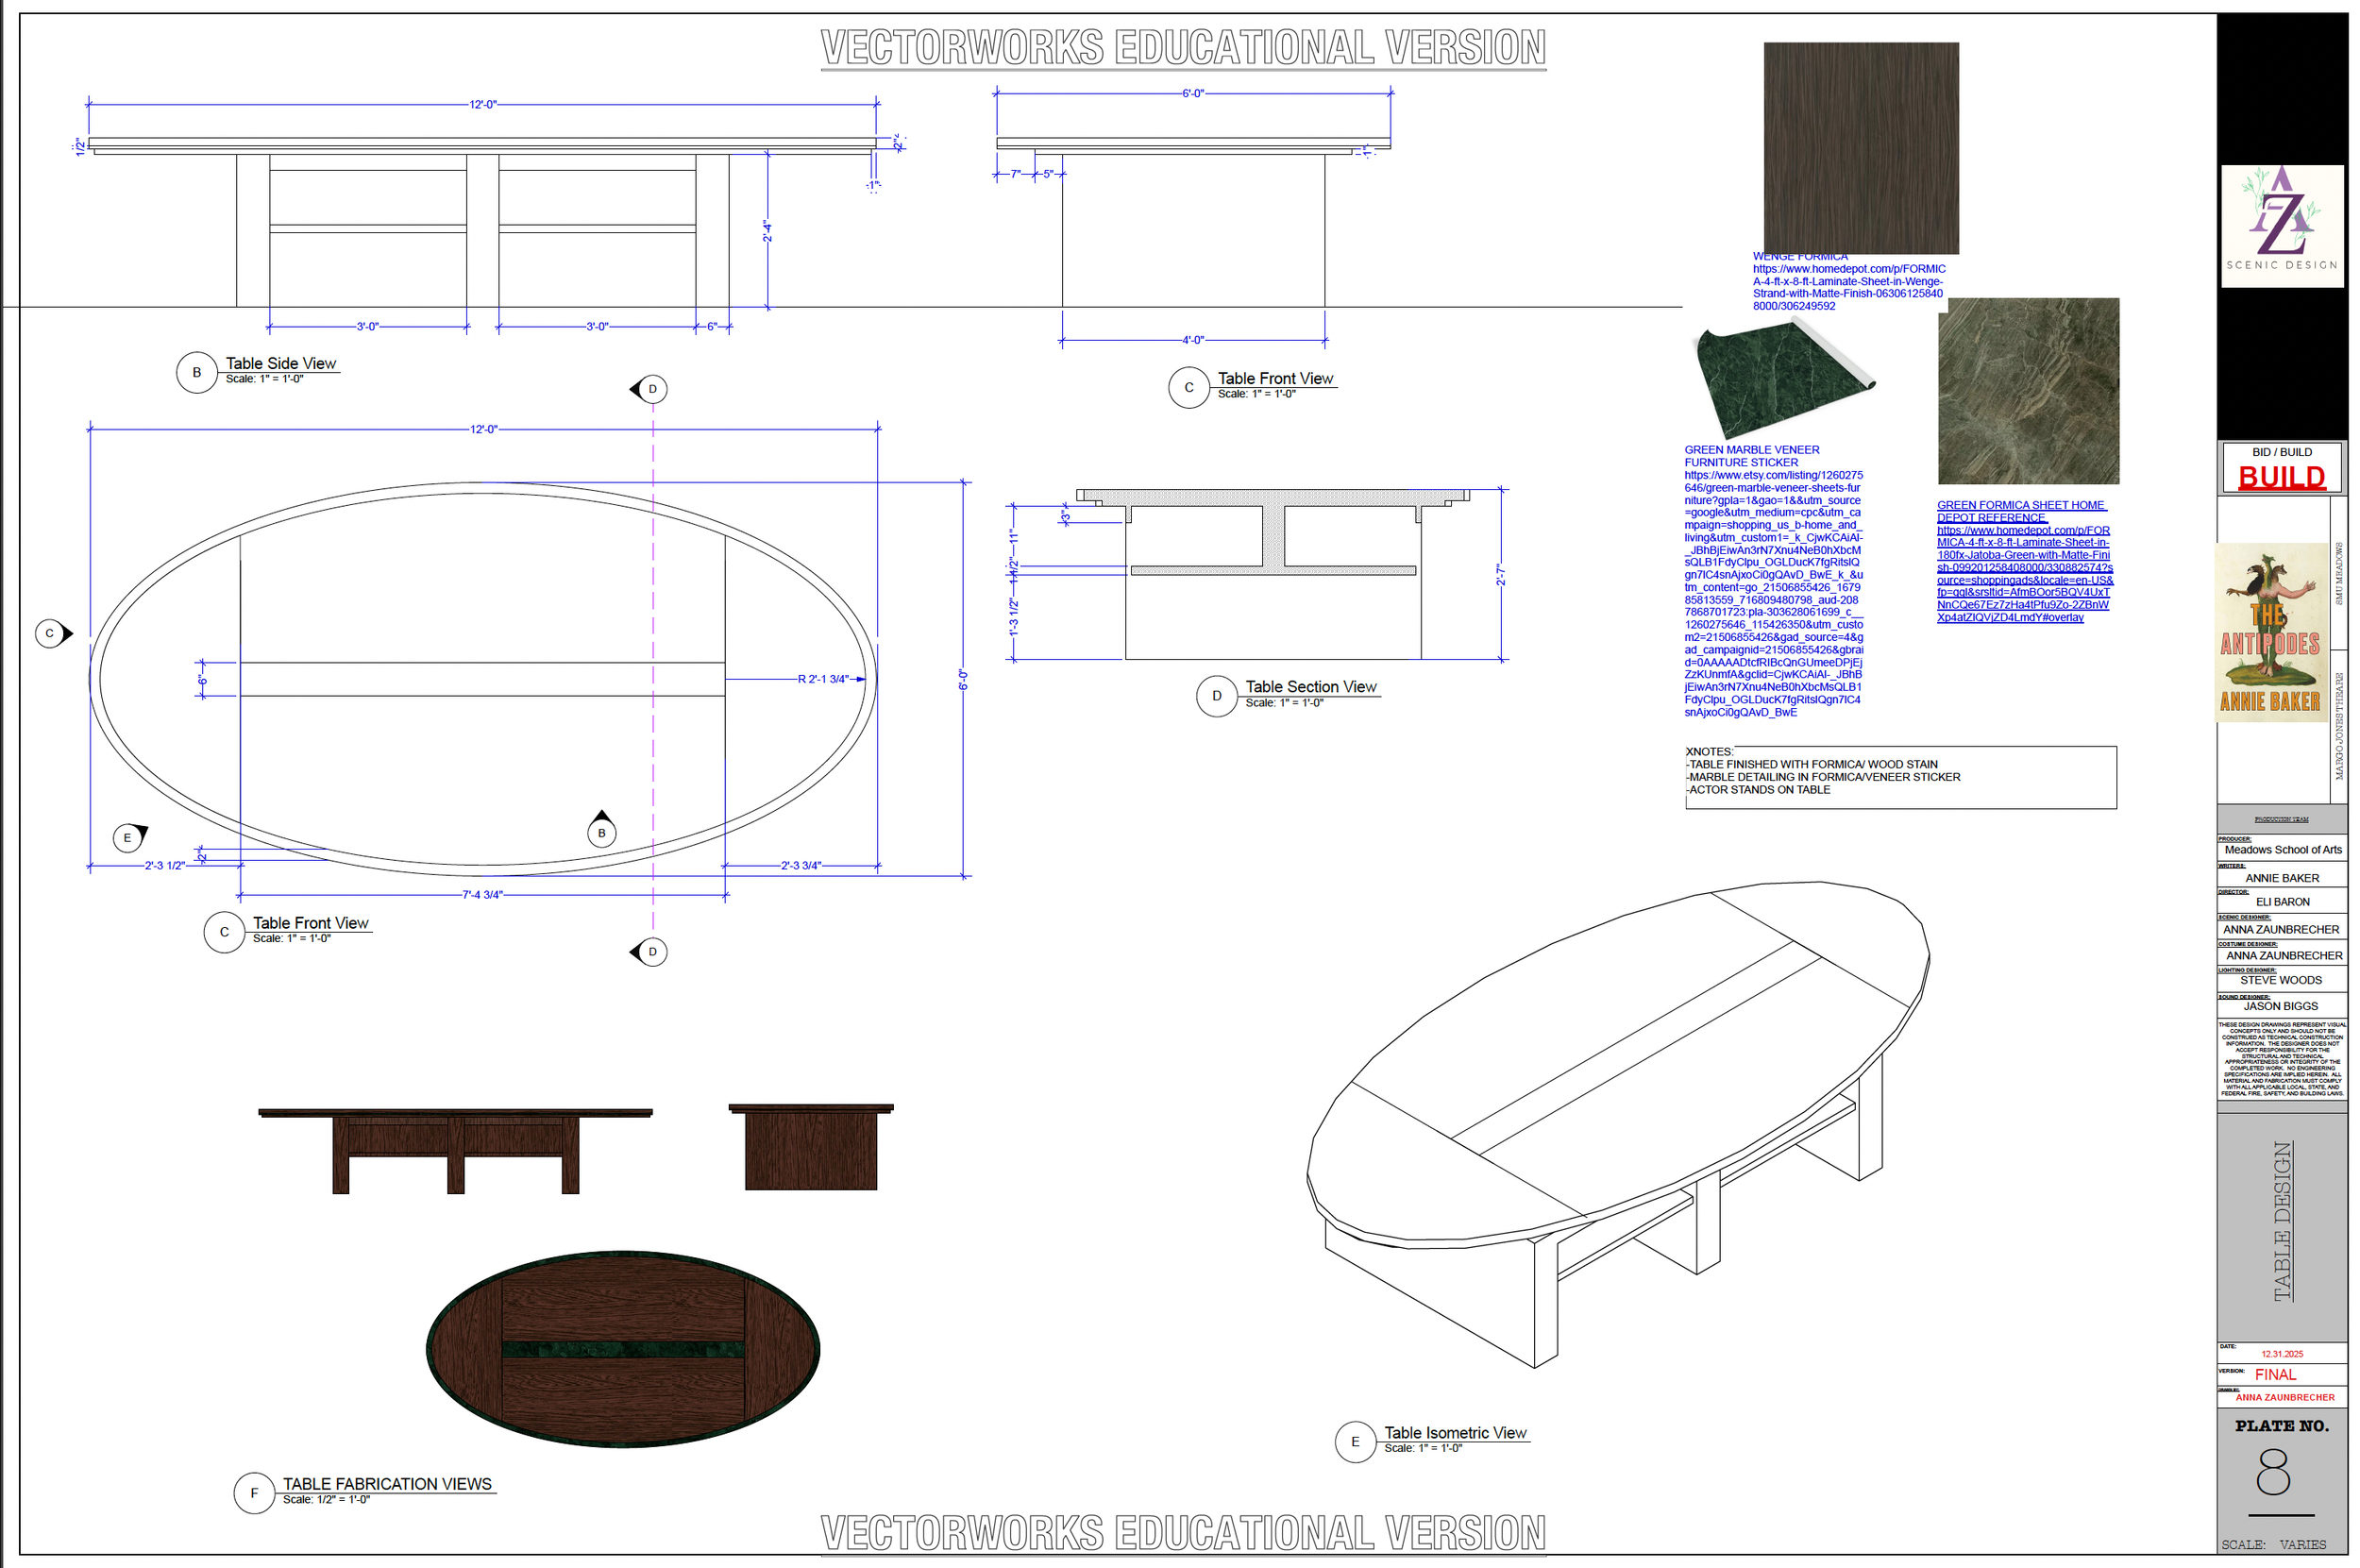Screen dimensions: 2360x1568
Task: Click the "E" view arrow beside the oval plan
Action: click(128, 837)
